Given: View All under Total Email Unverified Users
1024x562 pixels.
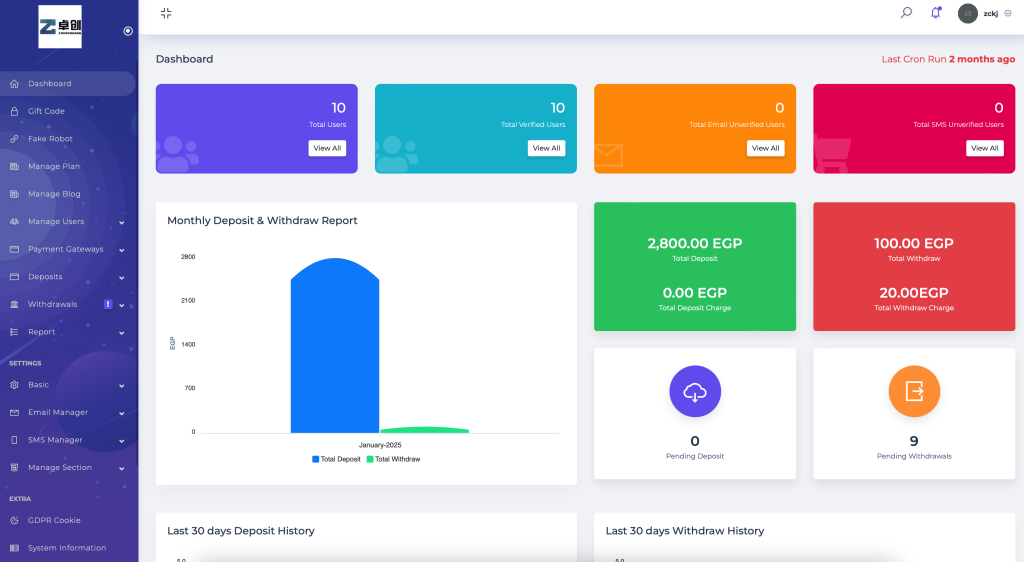Looking at the screenshot, I should [765, 148].
